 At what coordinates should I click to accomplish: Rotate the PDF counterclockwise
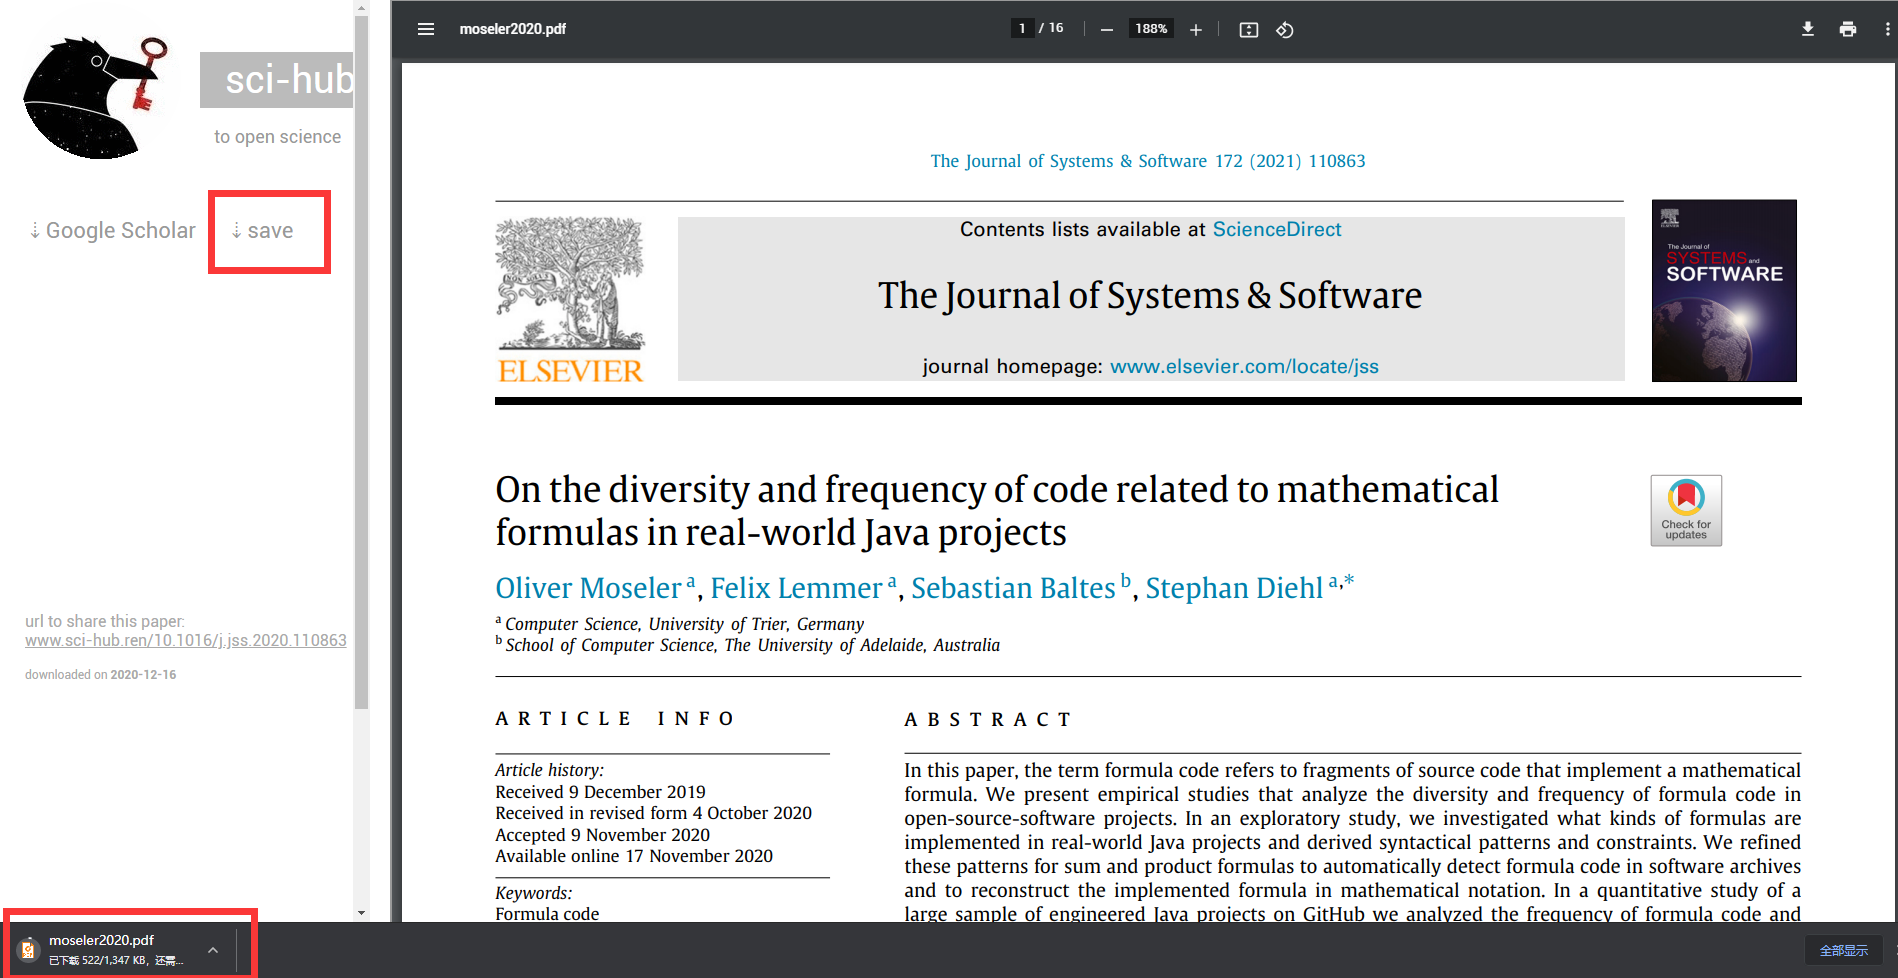(x=1285, y=30)
